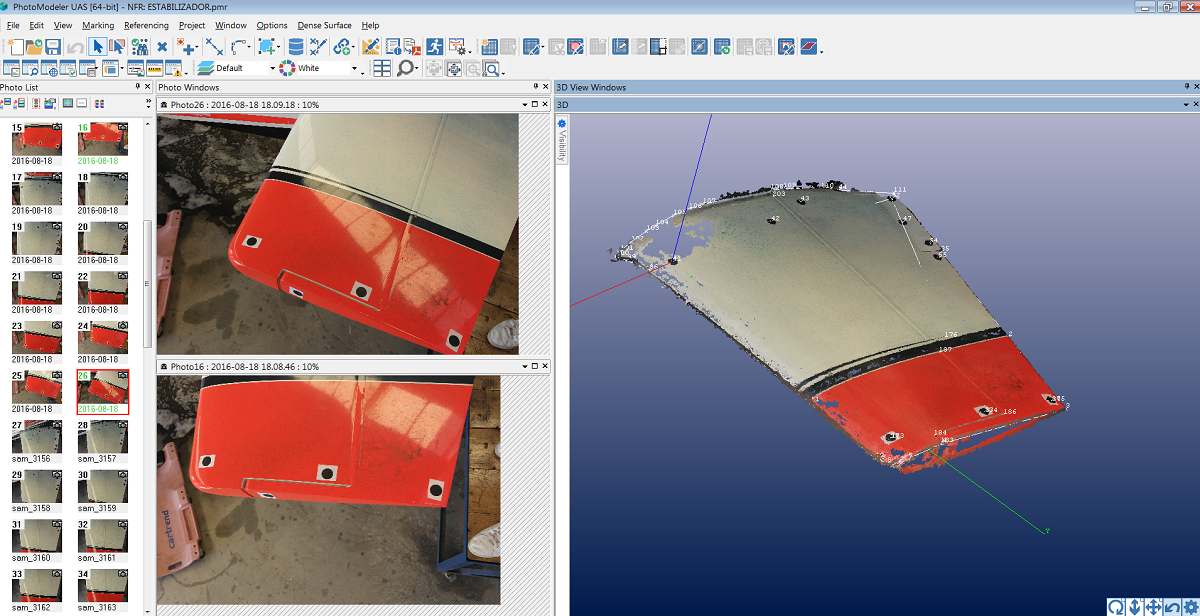
Task: Open the Referencing menu
Action: point(146,25)
